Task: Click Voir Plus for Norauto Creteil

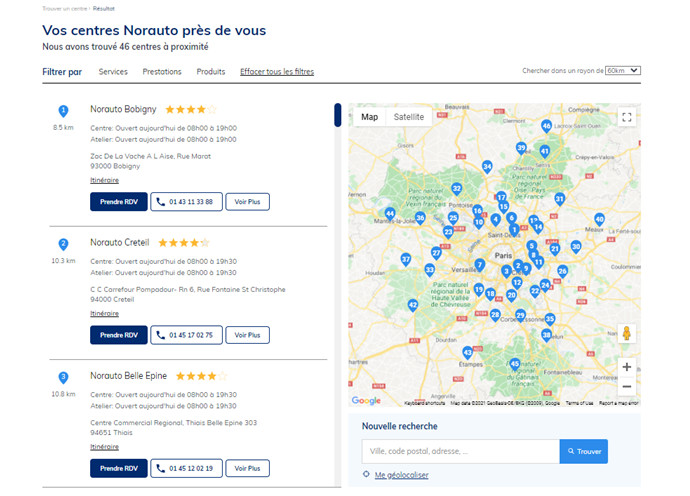Action: pyautogui.click(x=247, y=335)
